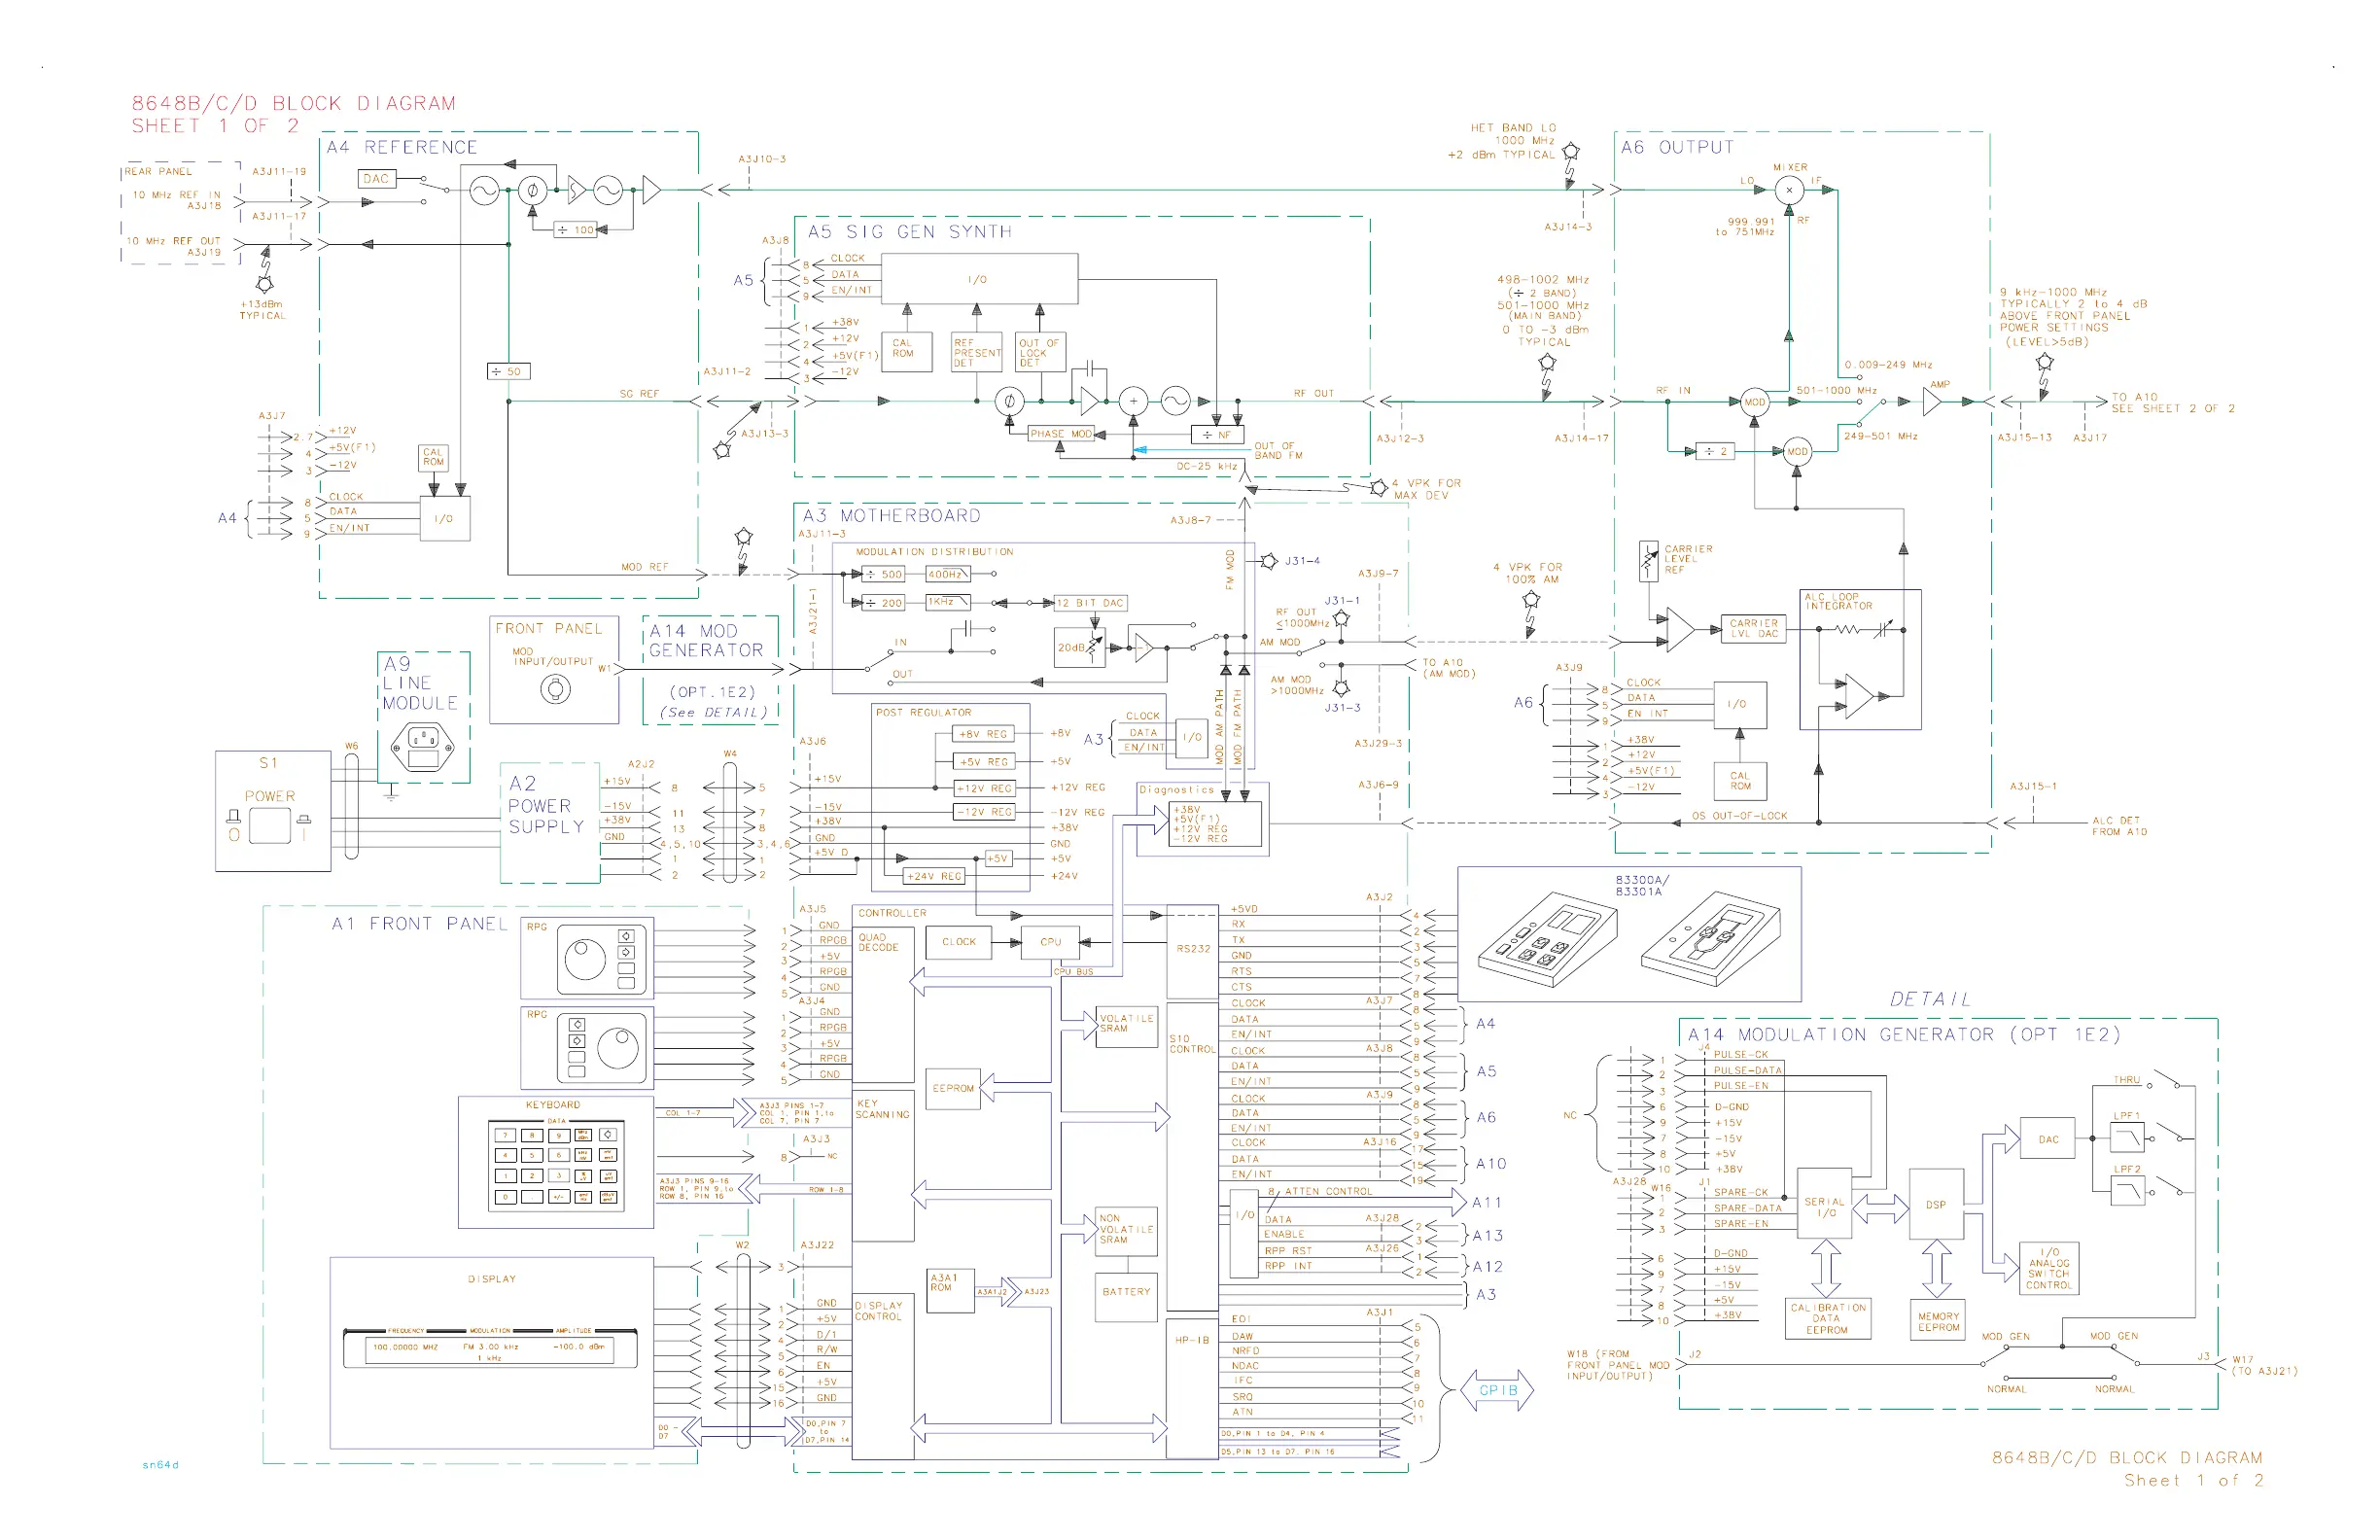Click the power inlet icon in A9 Line Module
2380x1540 pixels.
pos(423,745)
